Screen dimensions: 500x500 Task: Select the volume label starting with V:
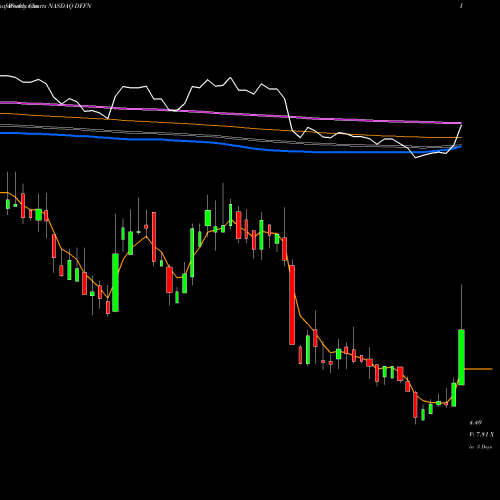pyautogui.click(x=482, y=434)
